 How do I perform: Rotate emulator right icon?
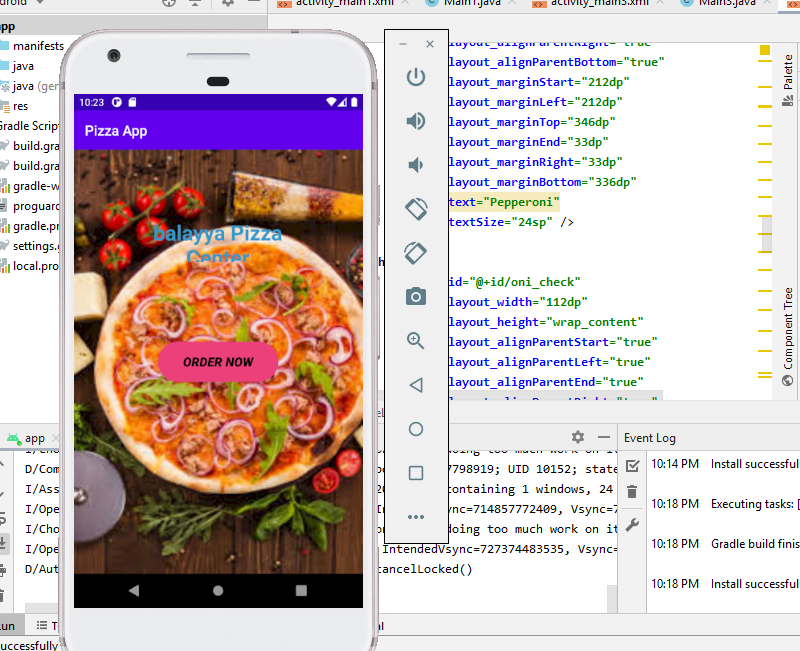pos(416,253)
